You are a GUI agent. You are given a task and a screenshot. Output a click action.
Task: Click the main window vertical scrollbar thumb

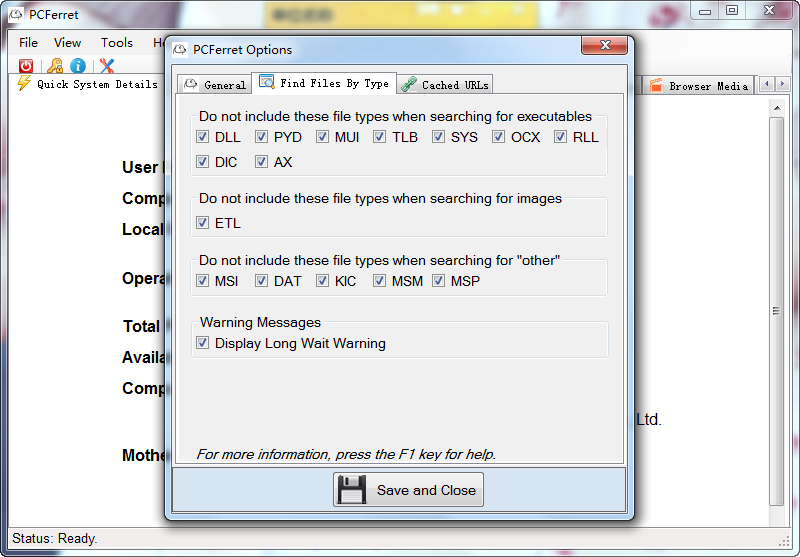tap(777, 311)
